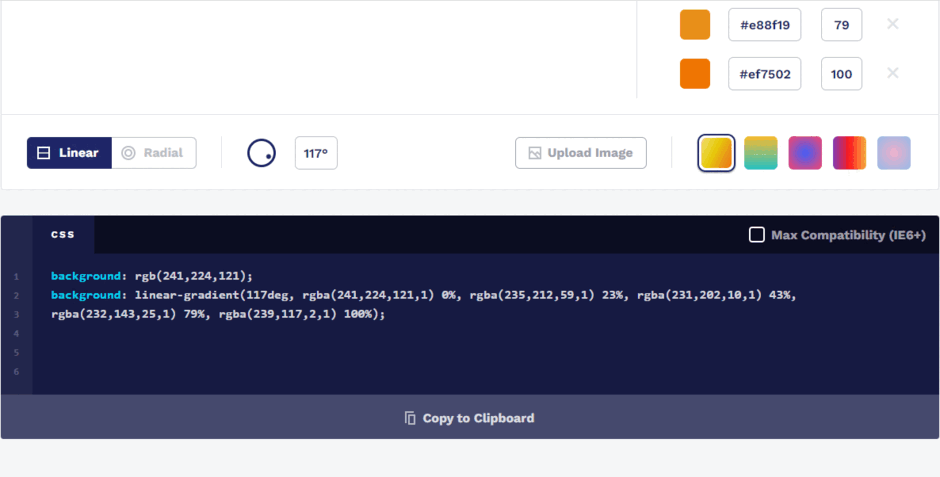Screen dimensions: 940x477
Task: Remove the #e88f19 color stop
Action: (892, 24)
